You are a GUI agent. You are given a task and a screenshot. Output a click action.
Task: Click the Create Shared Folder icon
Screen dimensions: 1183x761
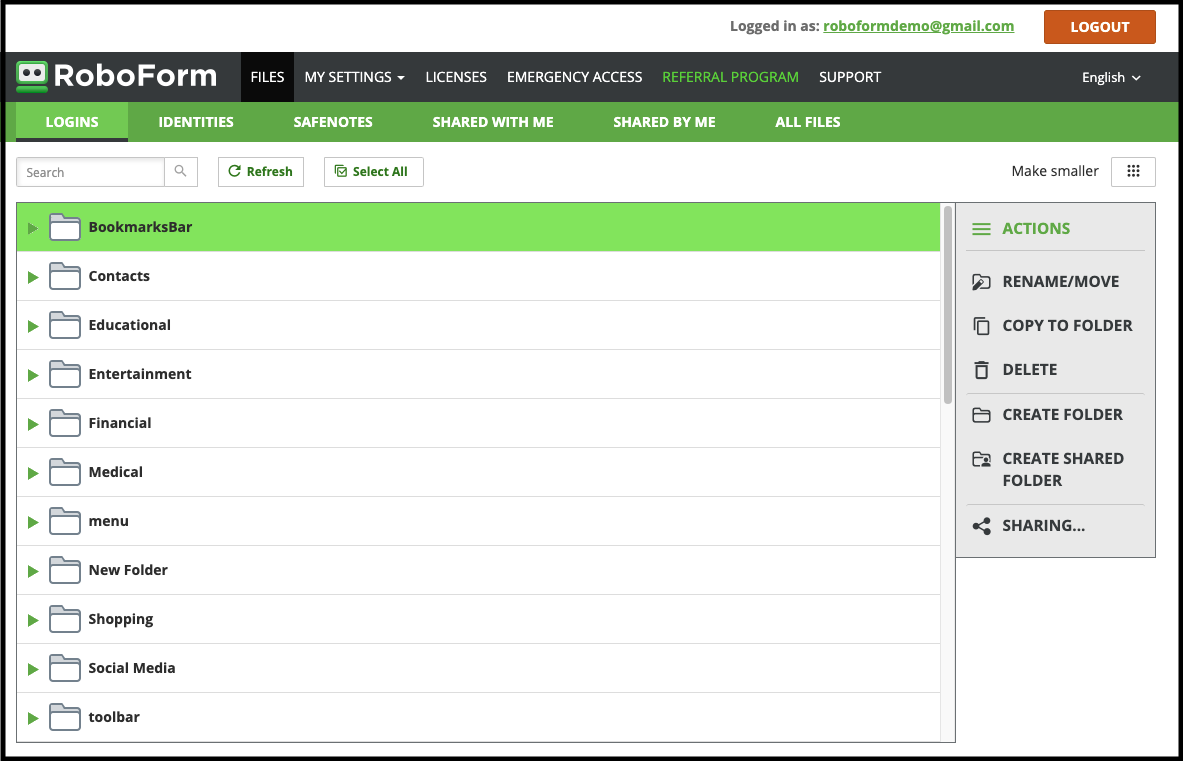coord(981,459)
